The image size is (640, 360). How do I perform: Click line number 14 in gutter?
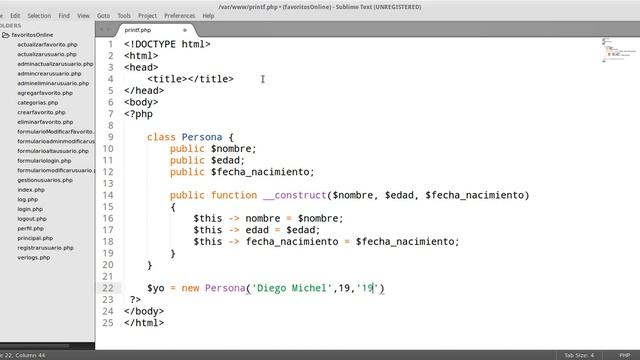pyautogui.click(x=108, y=195)
